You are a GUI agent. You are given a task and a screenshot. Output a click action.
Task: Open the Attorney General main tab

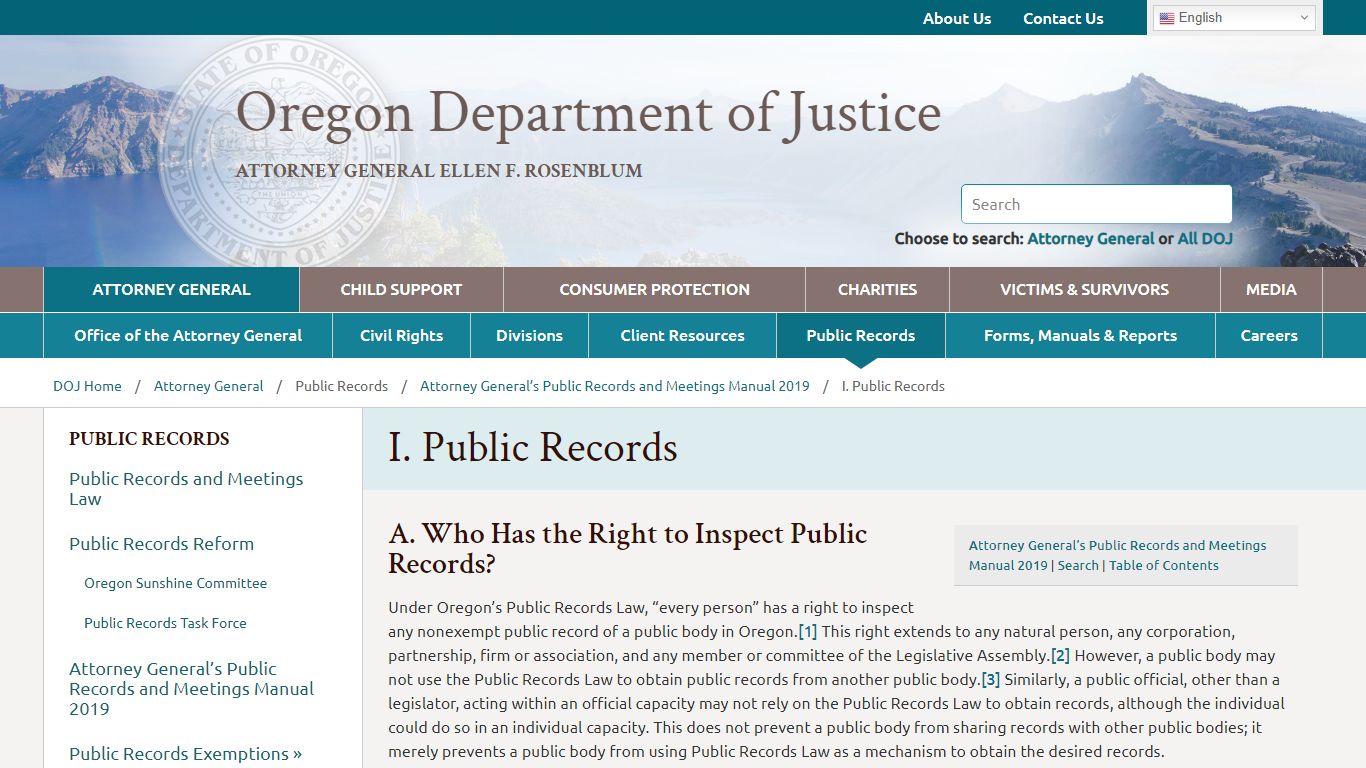tap(171, 289)
